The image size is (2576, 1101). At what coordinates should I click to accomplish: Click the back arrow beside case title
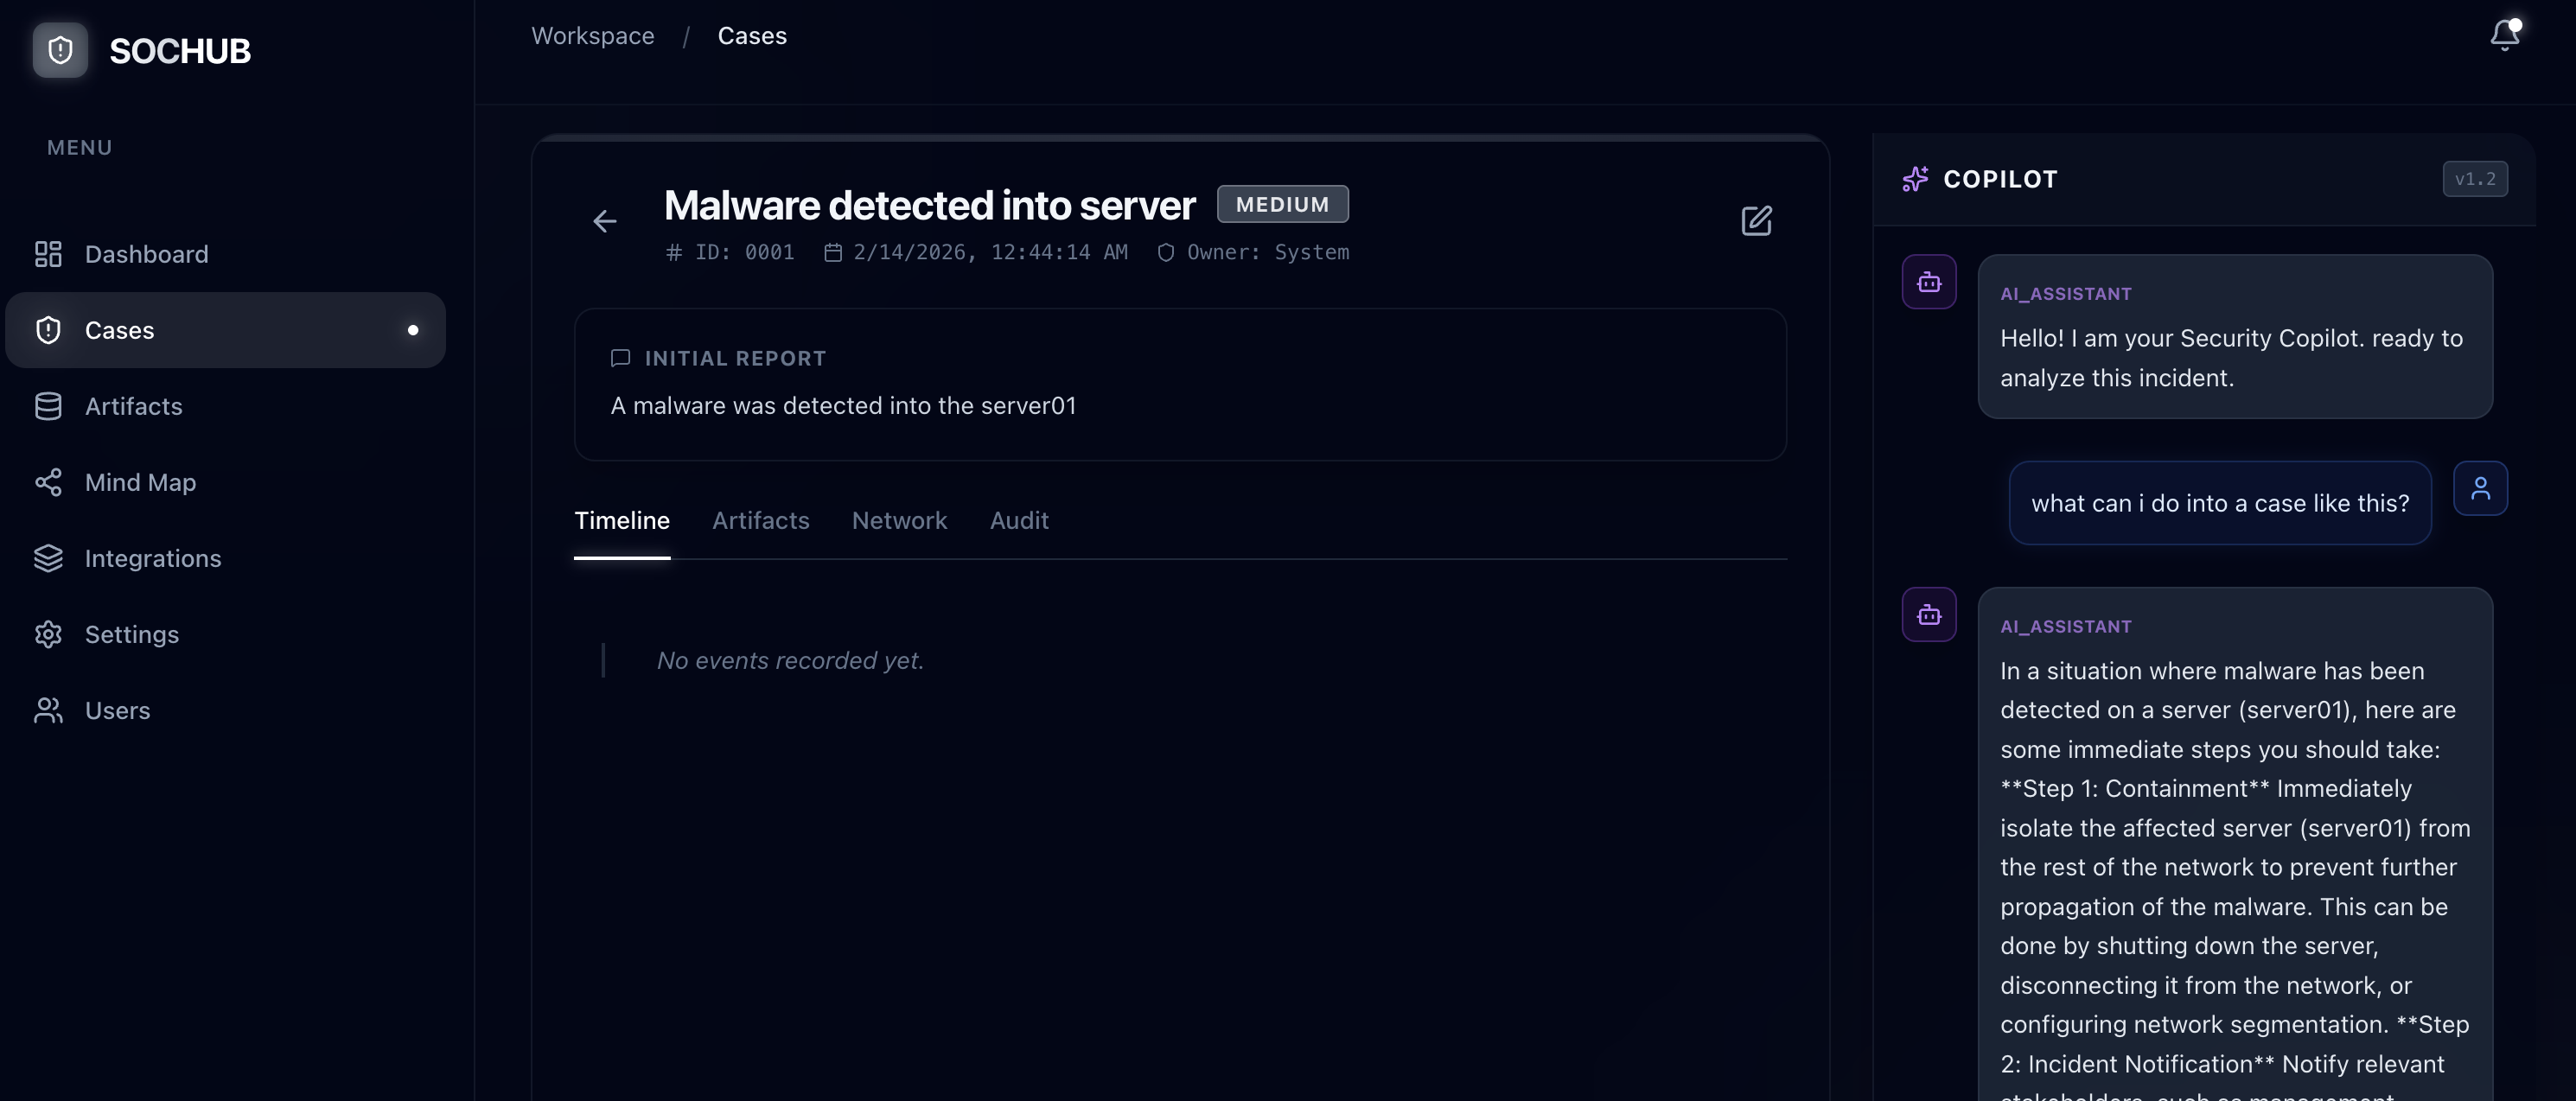pyautogui.click(x=605, y=221)
